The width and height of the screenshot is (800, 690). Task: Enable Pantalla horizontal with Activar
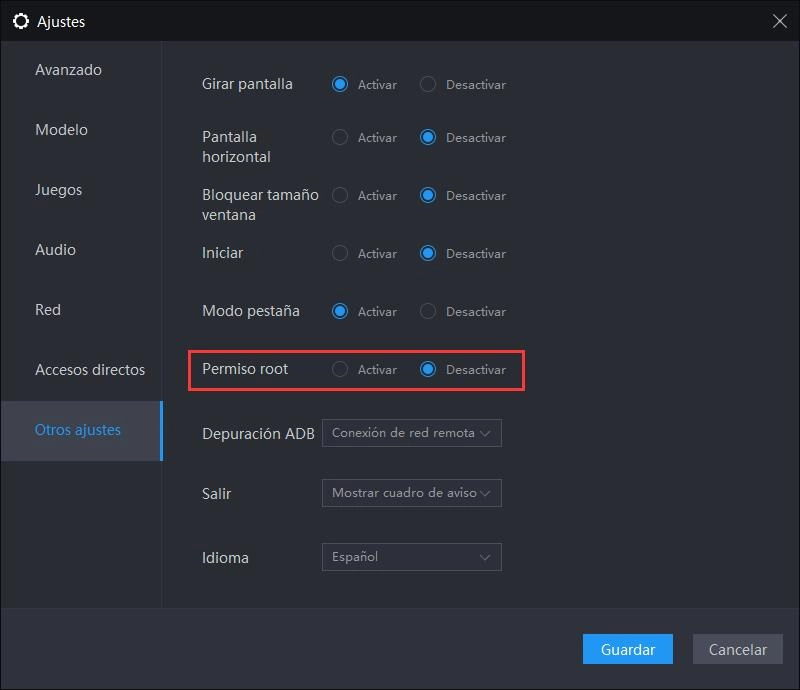coord(340,137)
